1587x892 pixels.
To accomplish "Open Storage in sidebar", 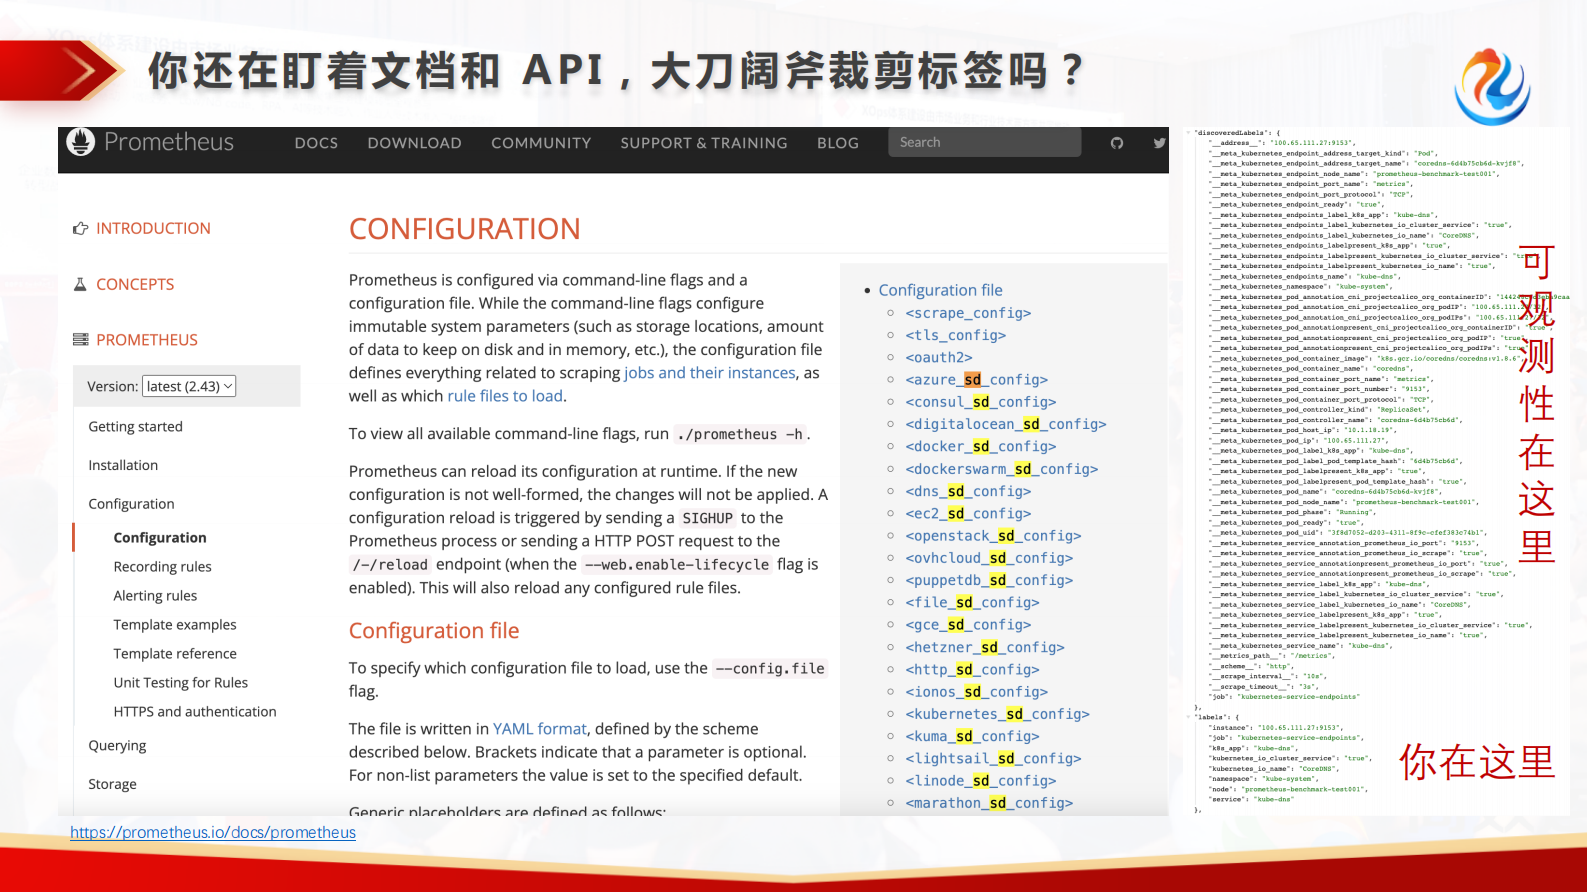I will [112, 784].
